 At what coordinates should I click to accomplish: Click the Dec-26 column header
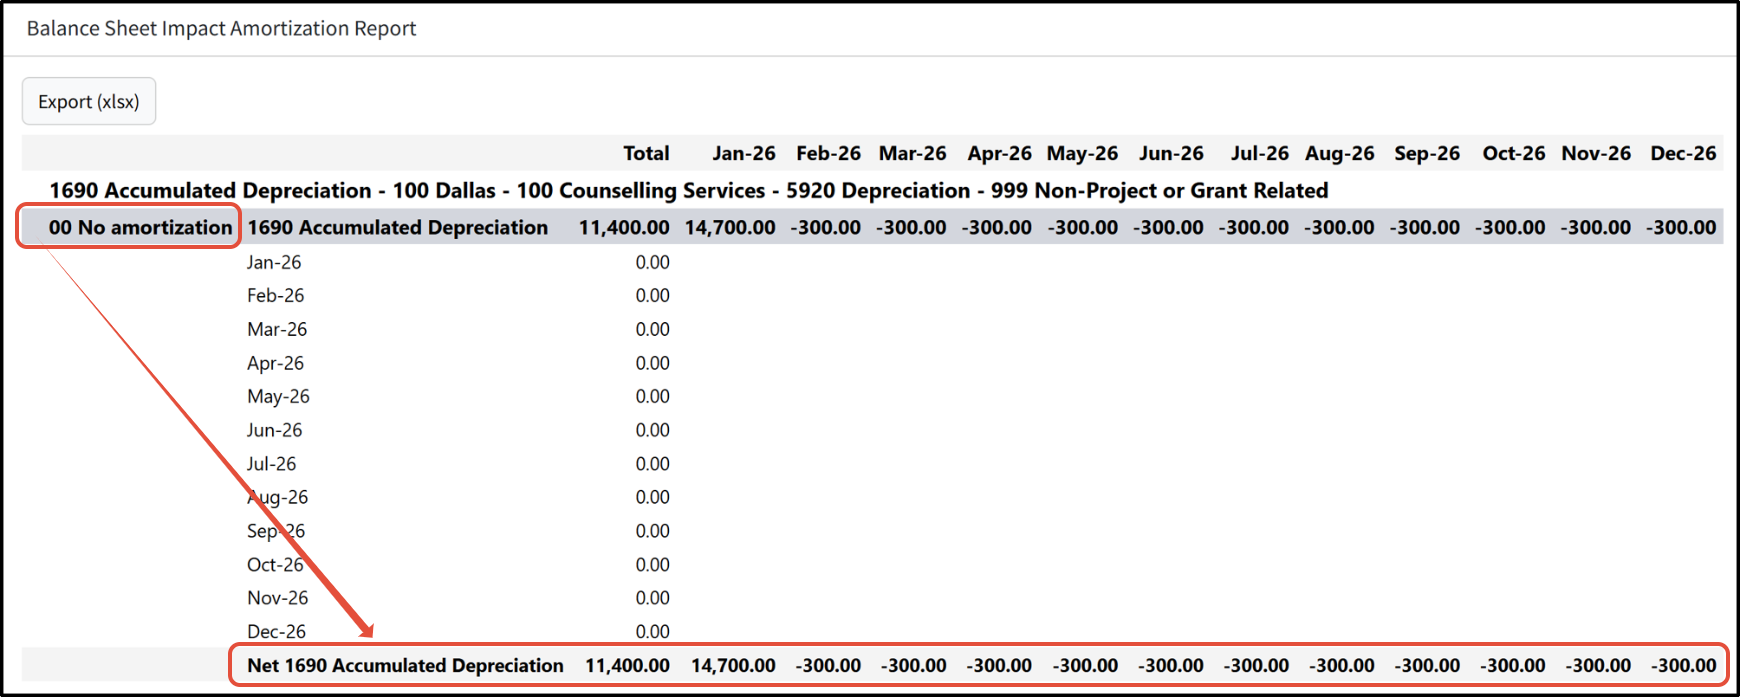click(x=1683, y=153)
